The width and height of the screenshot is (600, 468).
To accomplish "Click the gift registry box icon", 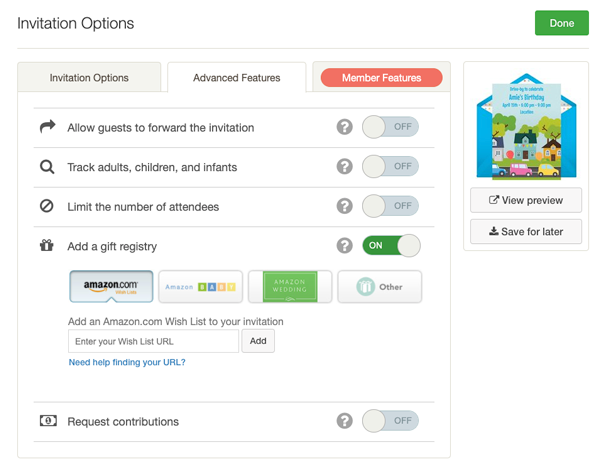I will [47, 245].
